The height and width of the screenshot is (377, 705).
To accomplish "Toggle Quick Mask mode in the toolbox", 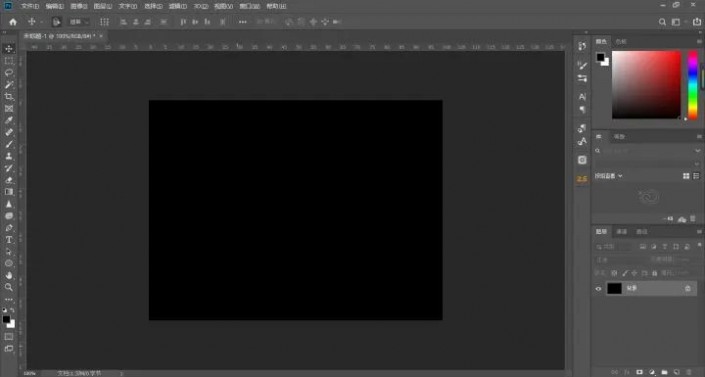I will point(9,337).
